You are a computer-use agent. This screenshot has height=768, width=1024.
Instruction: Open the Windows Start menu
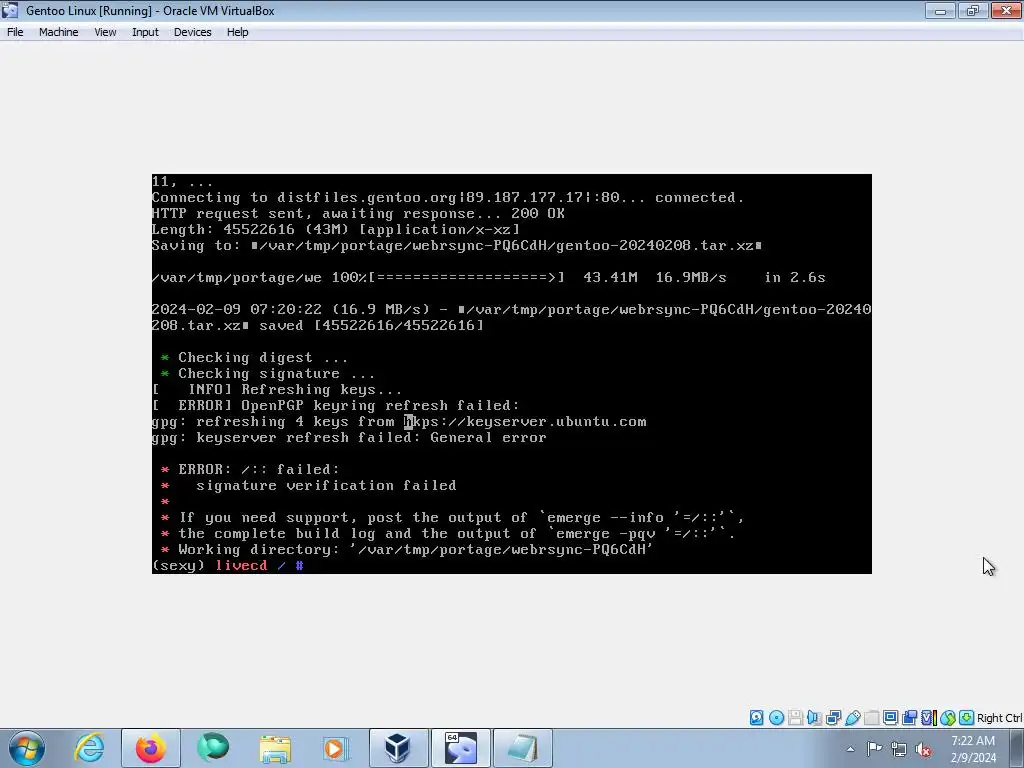pos(26,748)
